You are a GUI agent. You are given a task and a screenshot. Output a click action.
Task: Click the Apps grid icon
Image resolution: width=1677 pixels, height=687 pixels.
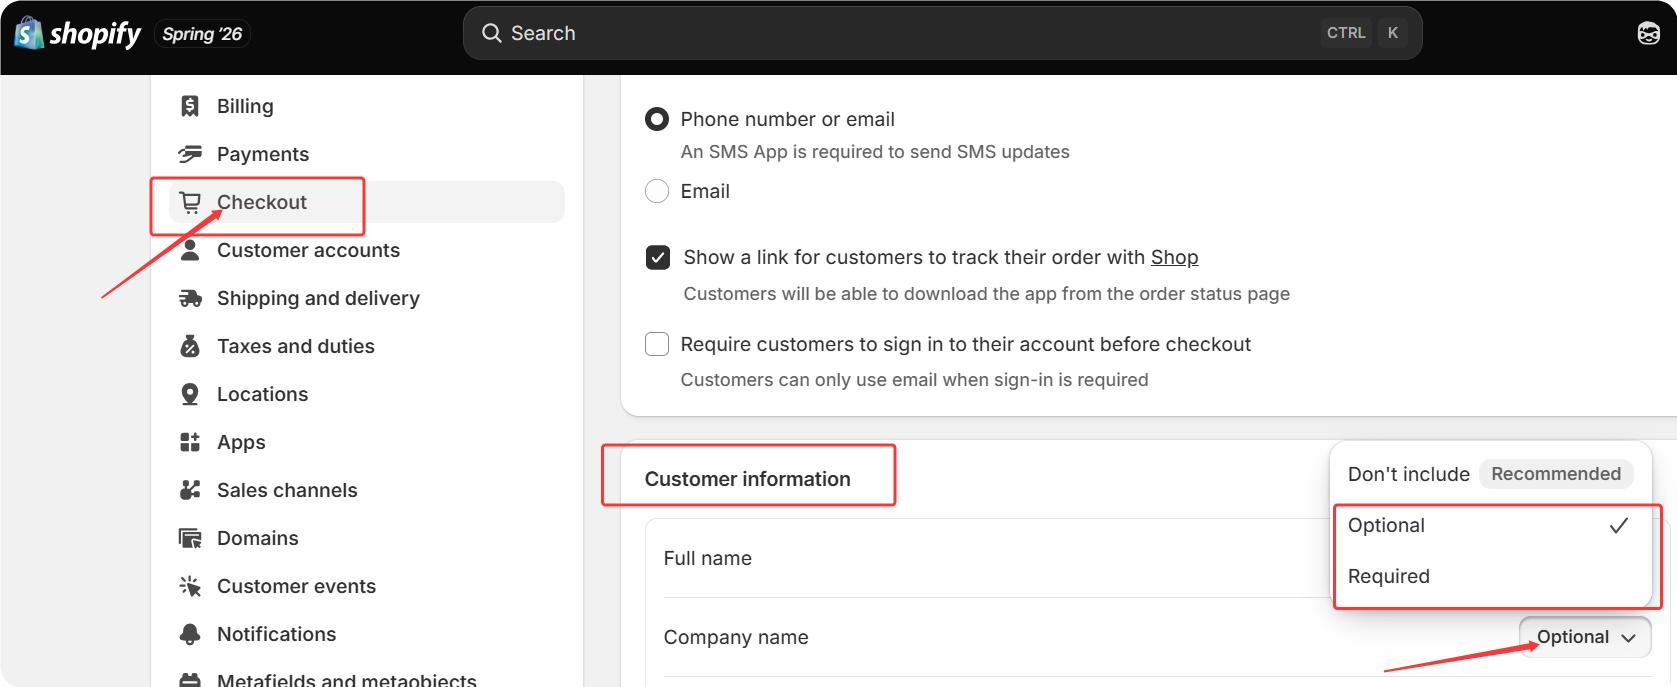pos(190,442)
